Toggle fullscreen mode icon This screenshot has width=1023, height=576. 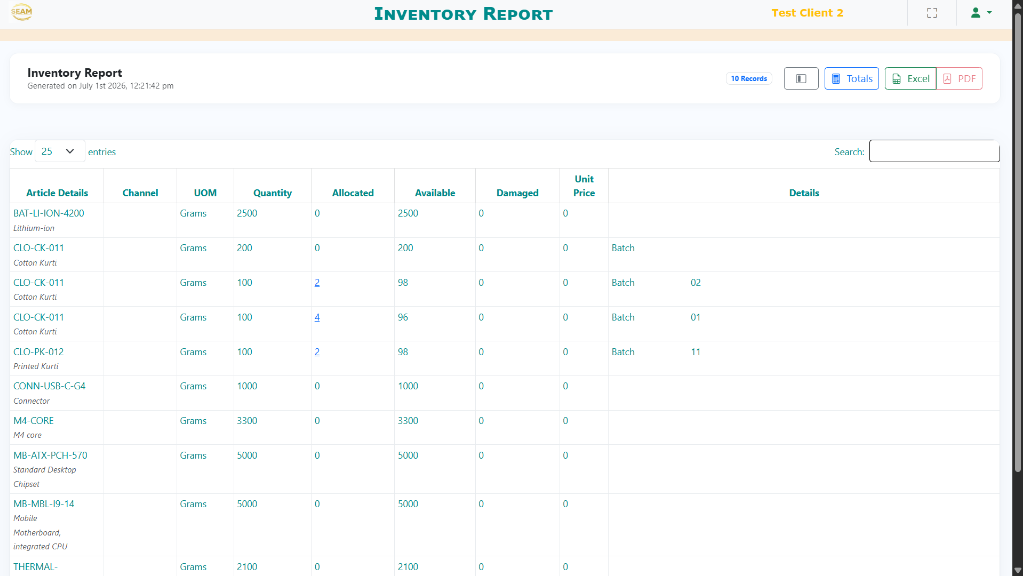[x=932, y=13]
